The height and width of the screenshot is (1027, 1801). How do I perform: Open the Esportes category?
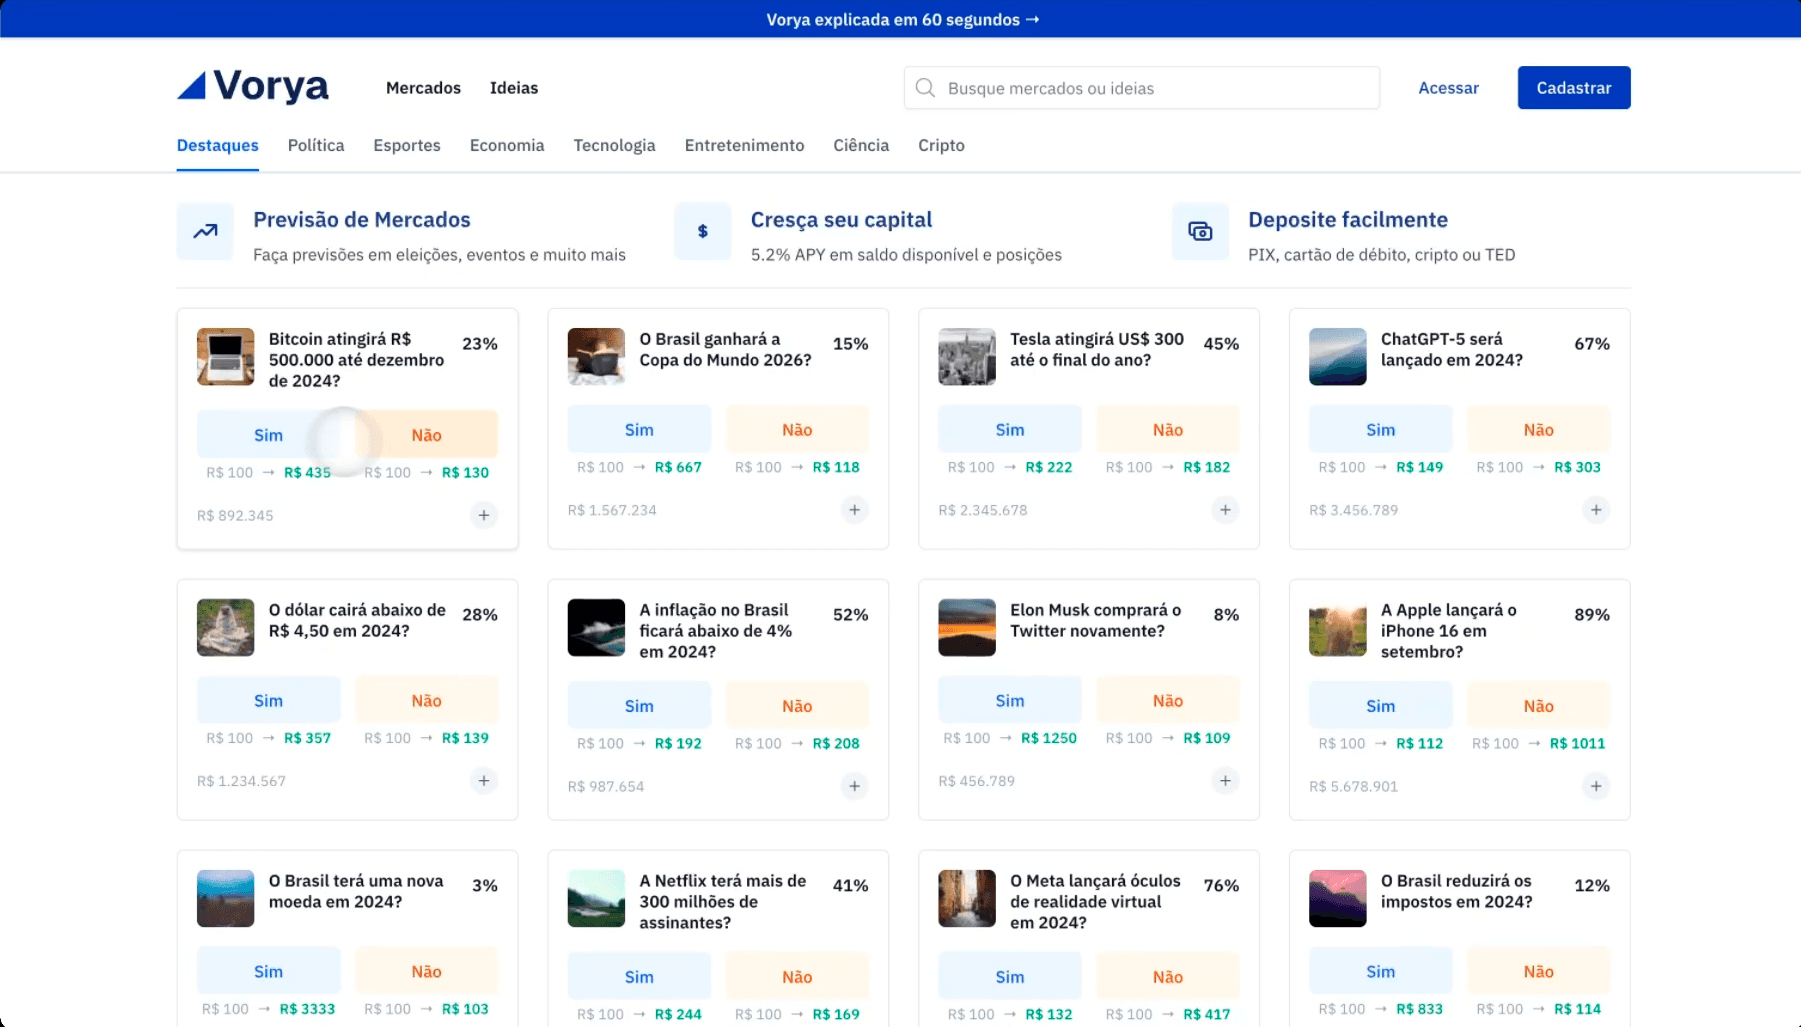pyautogui.click(x=406, y=145)
